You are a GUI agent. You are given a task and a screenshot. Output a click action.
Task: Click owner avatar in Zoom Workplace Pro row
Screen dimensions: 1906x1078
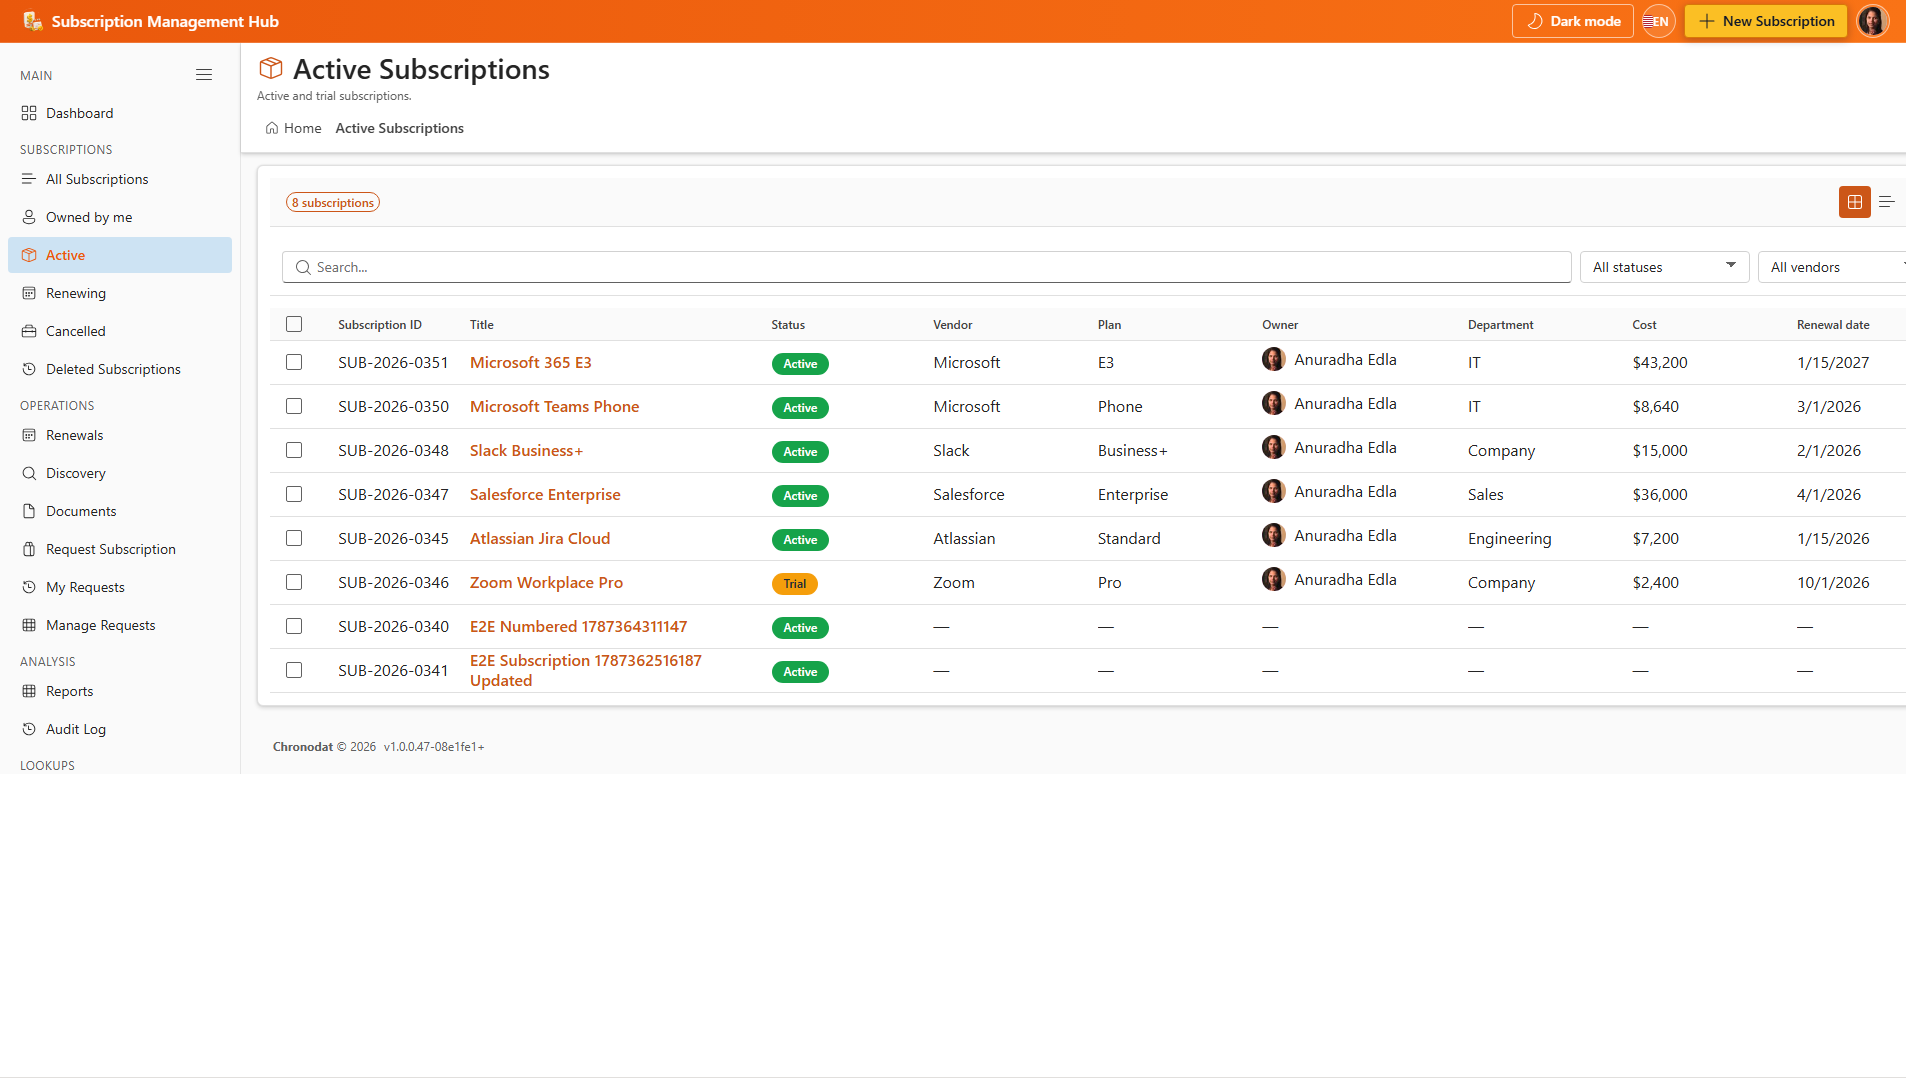(1274, 580)
